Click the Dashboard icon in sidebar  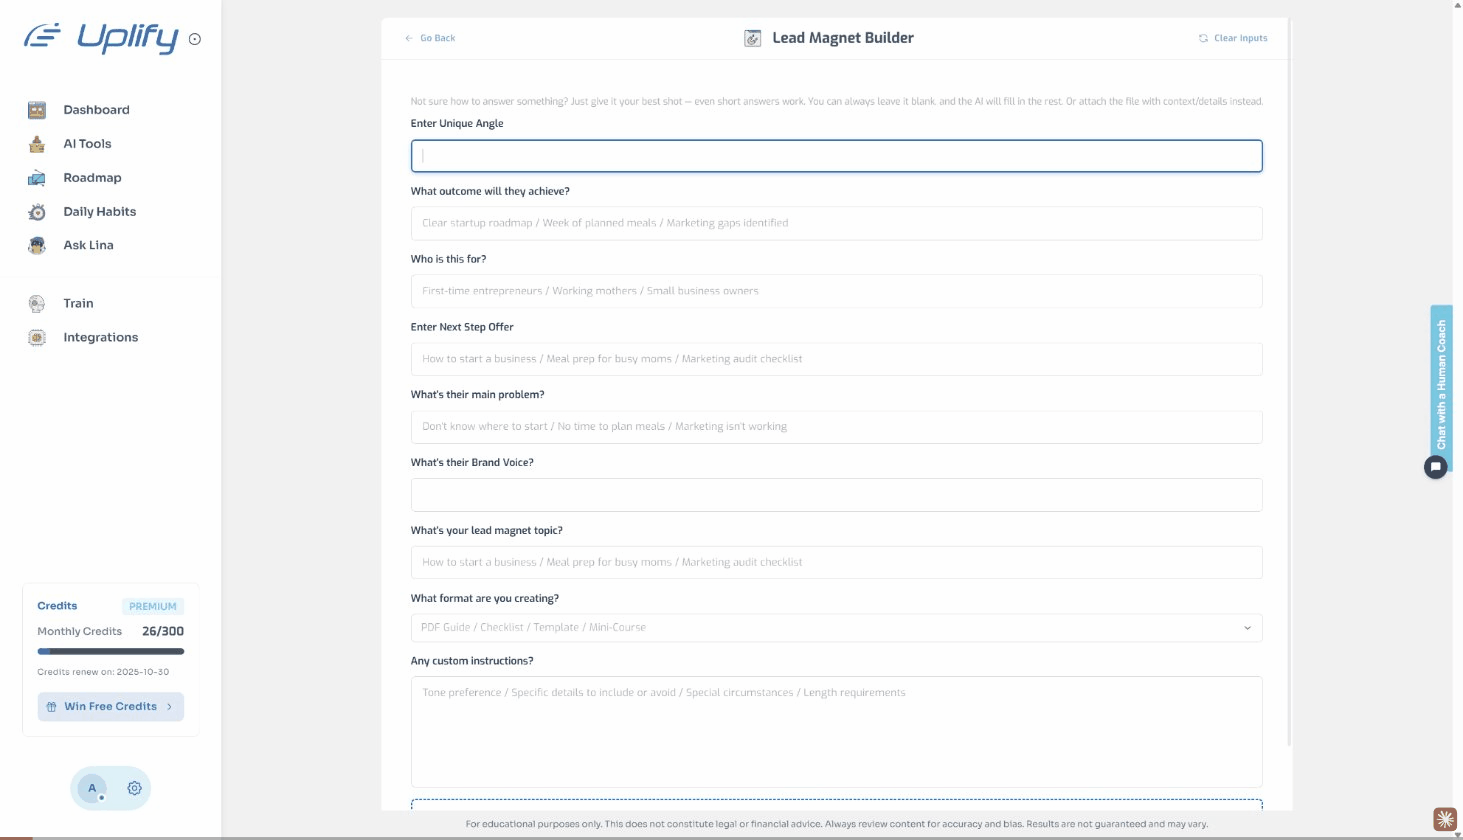point(37,110)
